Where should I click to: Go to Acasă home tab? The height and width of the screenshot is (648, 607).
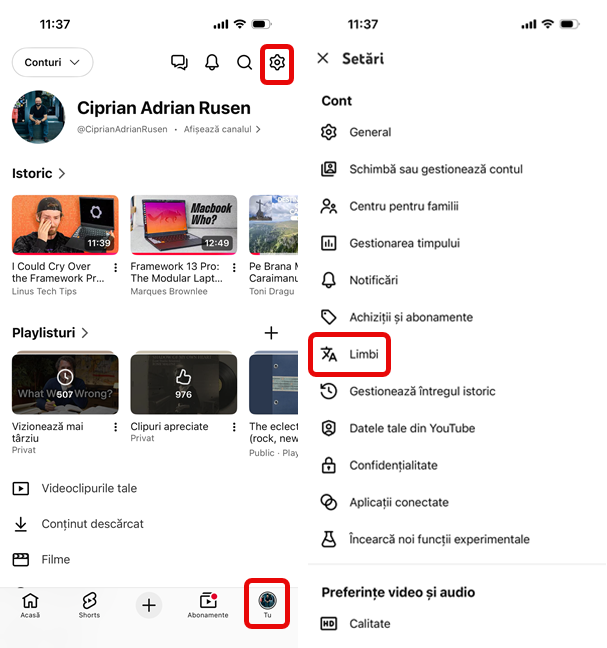click(30, 606)
